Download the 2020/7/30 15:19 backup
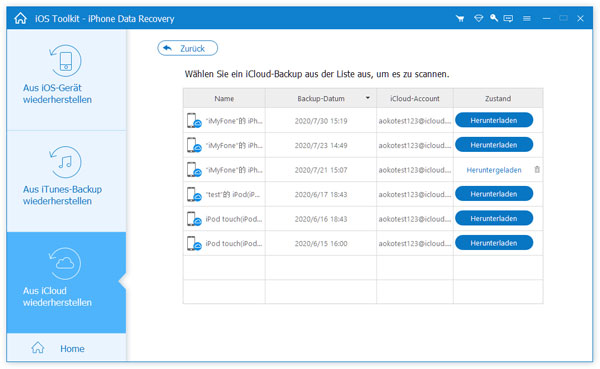Screen dimensions: 600x369 (494, 120)
